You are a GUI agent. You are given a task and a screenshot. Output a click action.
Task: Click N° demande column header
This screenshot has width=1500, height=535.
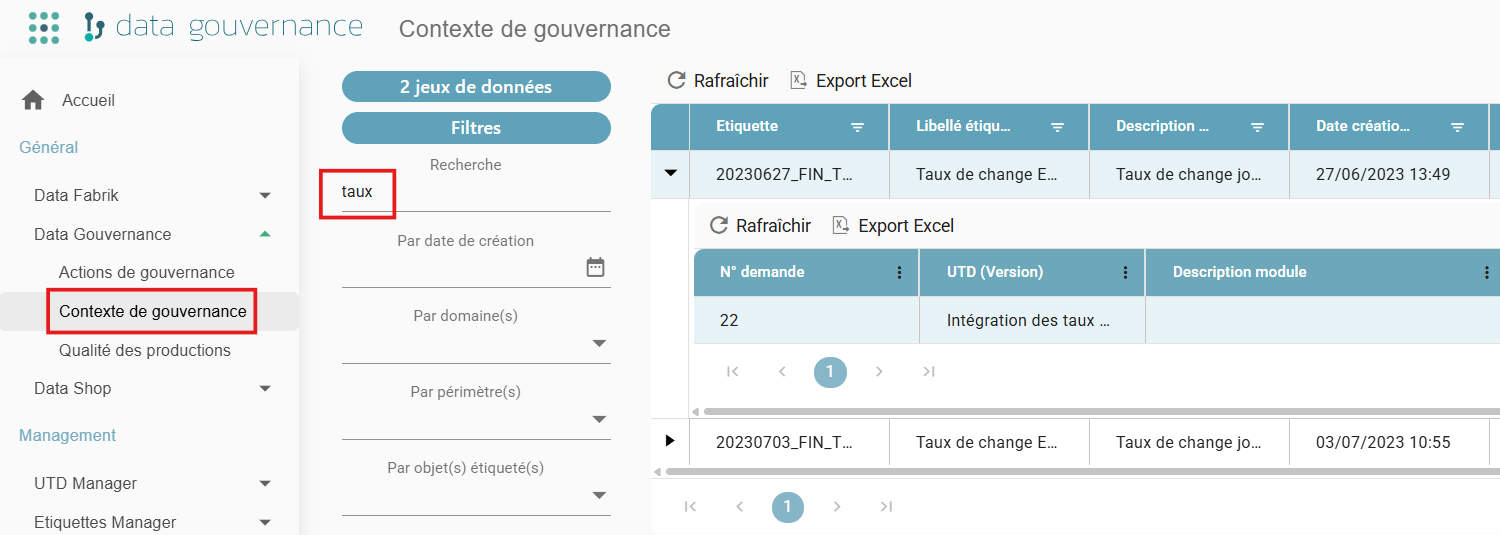click(x=762, y=272)
